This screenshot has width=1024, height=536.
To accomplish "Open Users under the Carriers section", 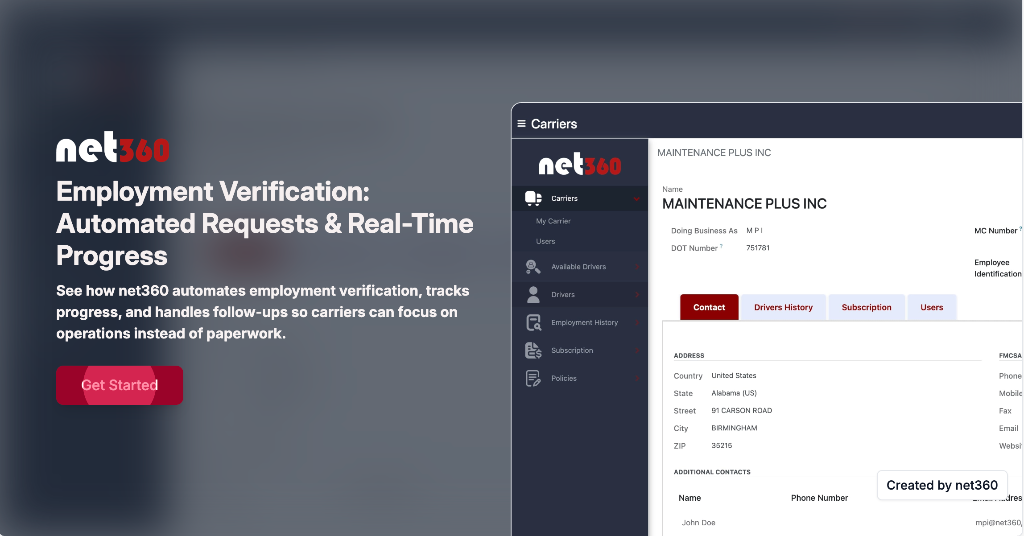I will (x=545, y=242).
